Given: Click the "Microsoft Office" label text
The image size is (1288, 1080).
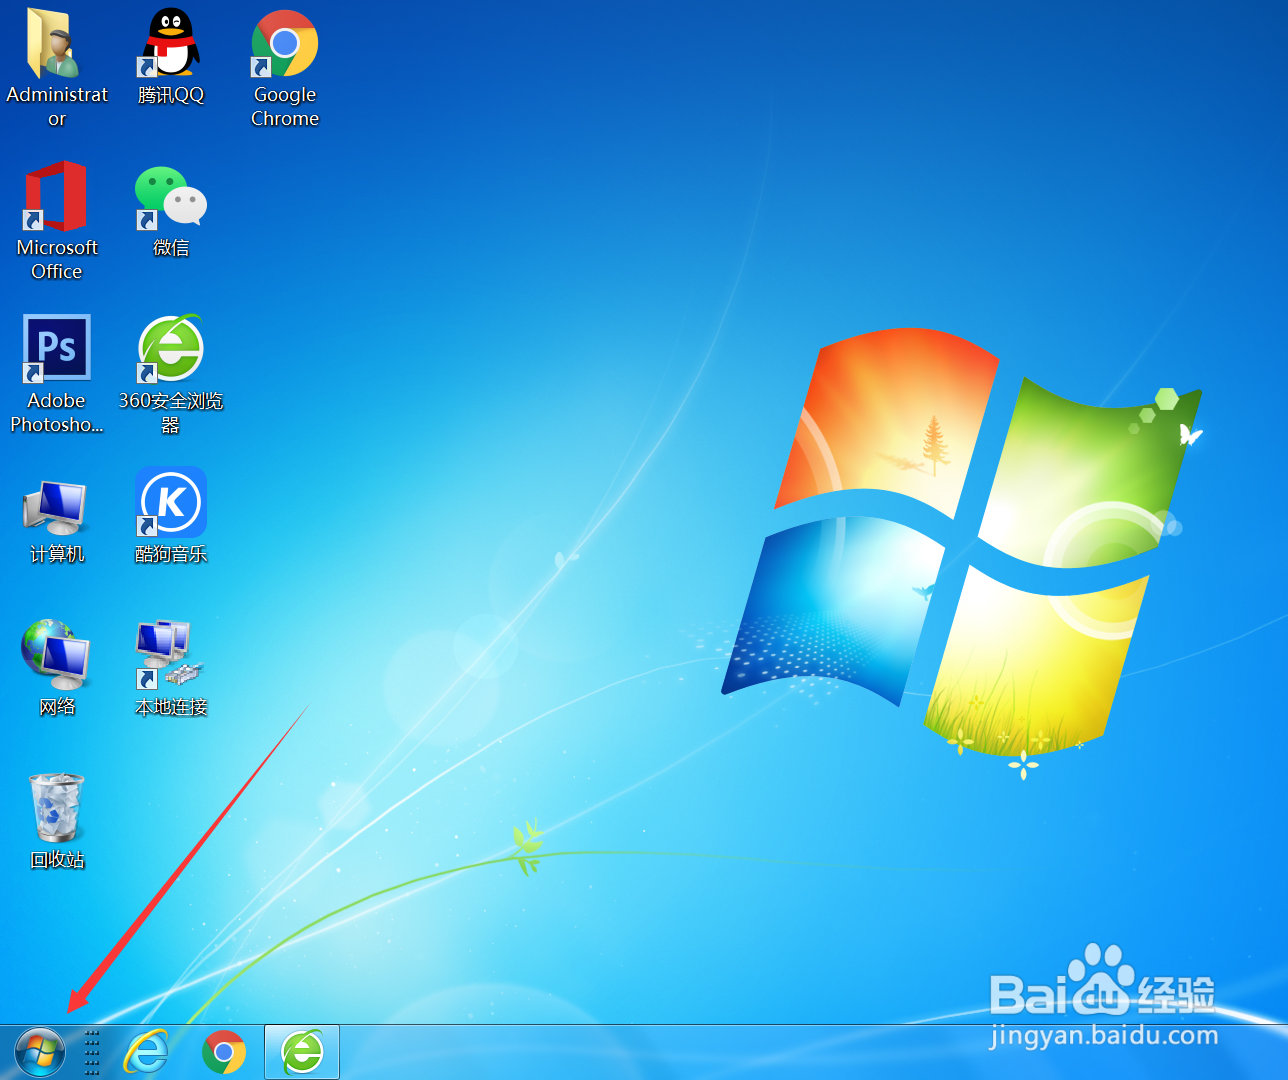Looking at the screenshot, I should tap(57, 259).
